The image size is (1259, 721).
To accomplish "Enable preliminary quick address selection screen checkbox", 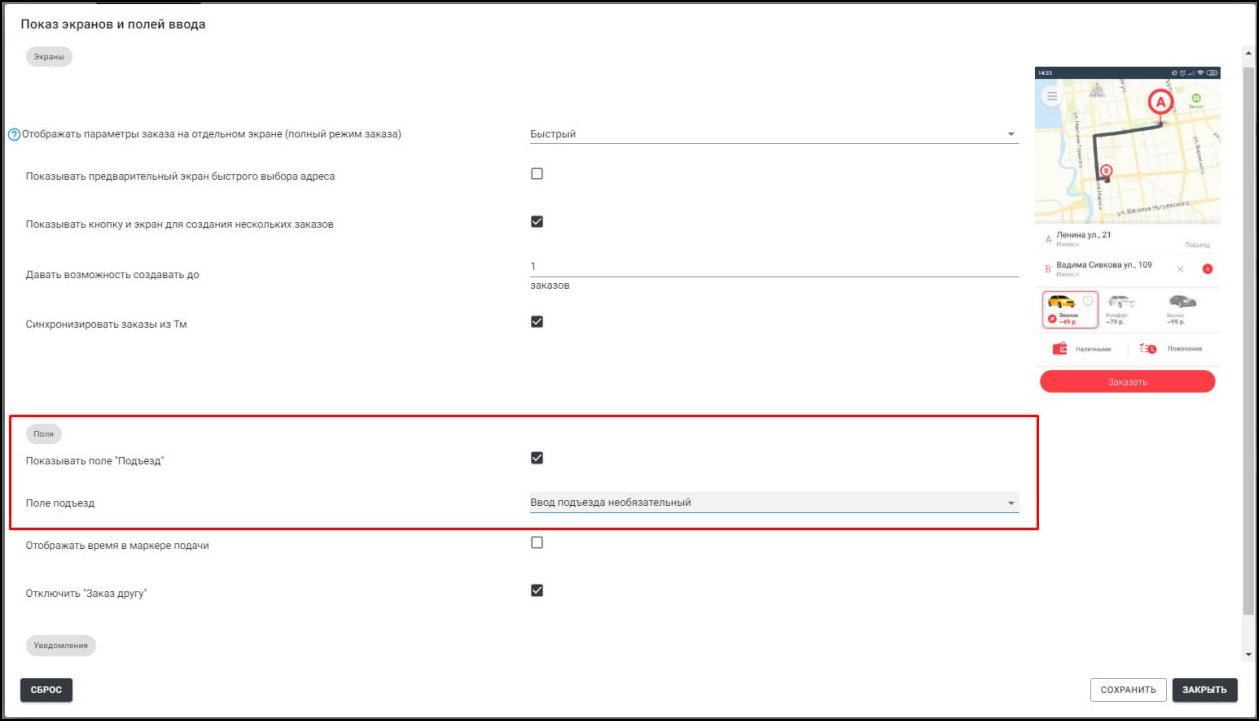I will tap(537, 174).
